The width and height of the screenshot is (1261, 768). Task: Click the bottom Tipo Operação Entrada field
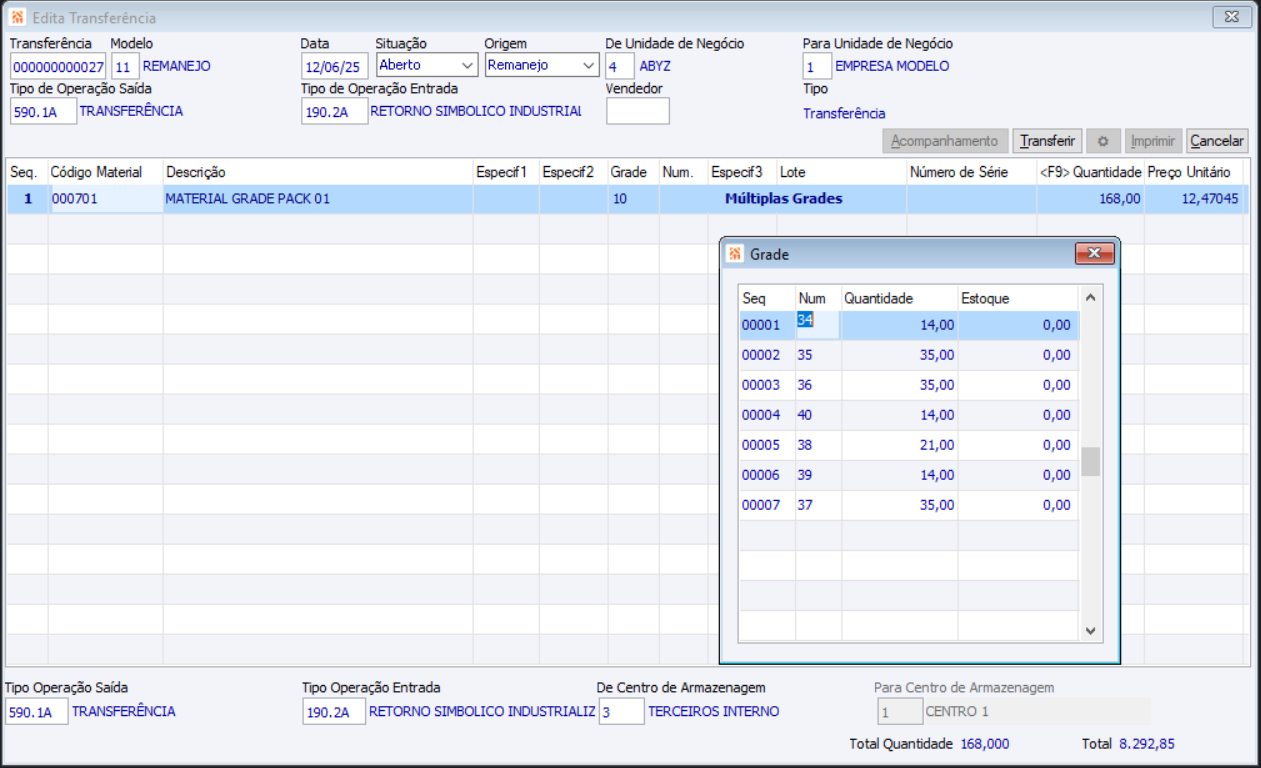[x=334, y=711]
